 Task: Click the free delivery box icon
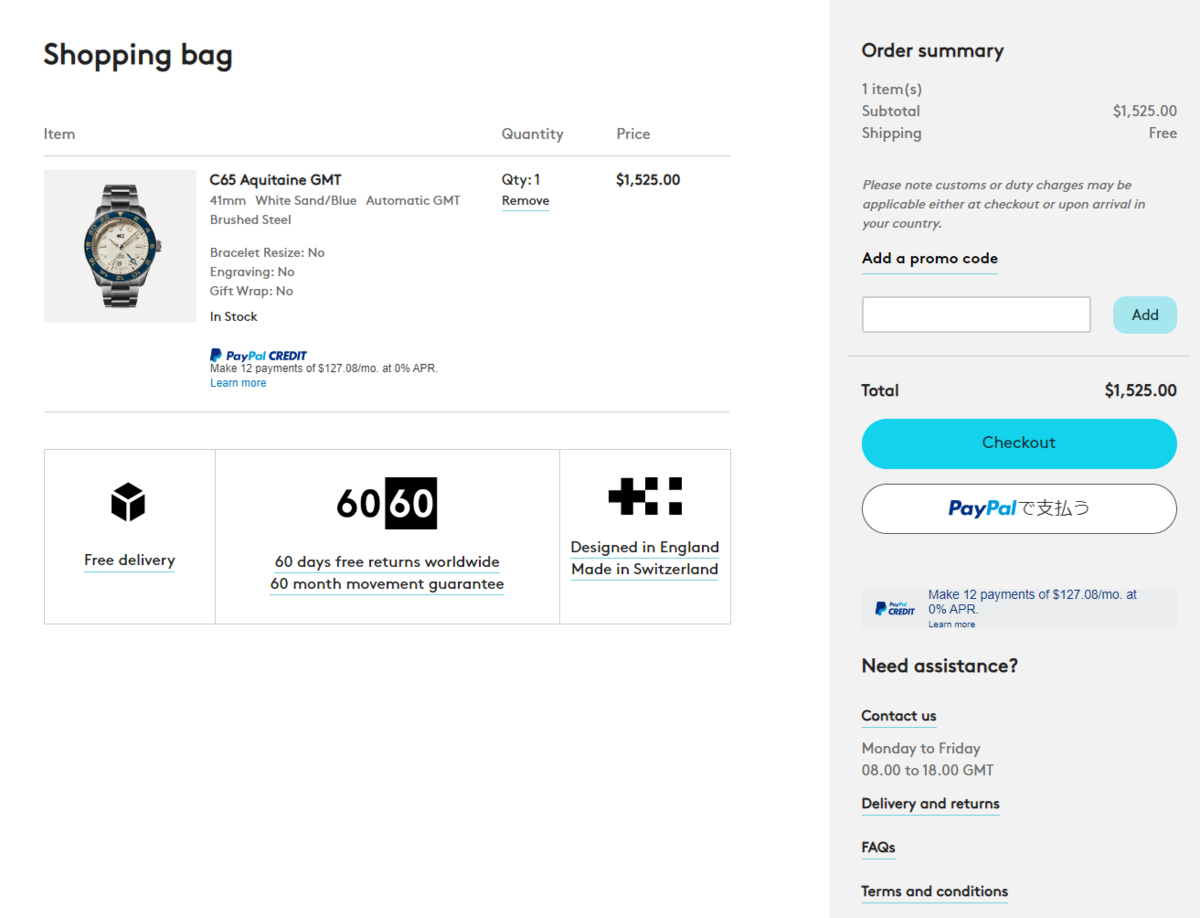[x=129, y=502]
